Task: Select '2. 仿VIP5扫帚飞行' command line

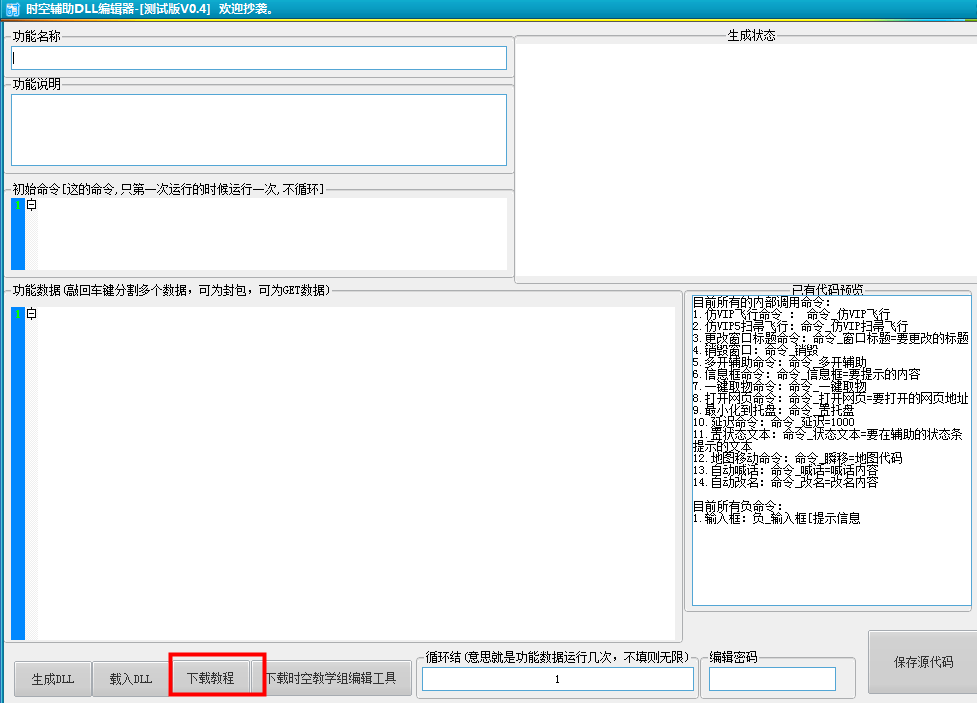Action: click(x=800, y=326)
